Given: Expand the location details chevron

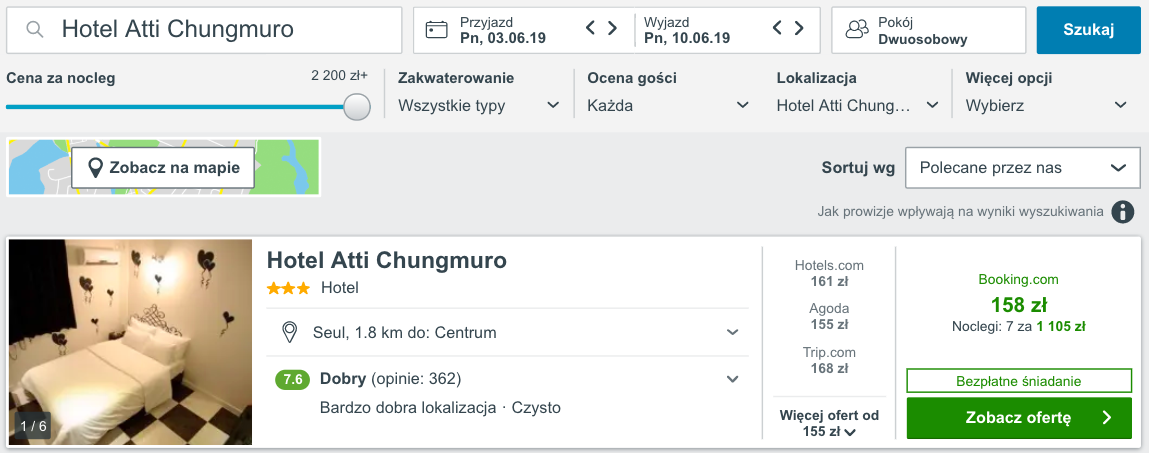Looking at the screenshot, I should tap(732, 332).
